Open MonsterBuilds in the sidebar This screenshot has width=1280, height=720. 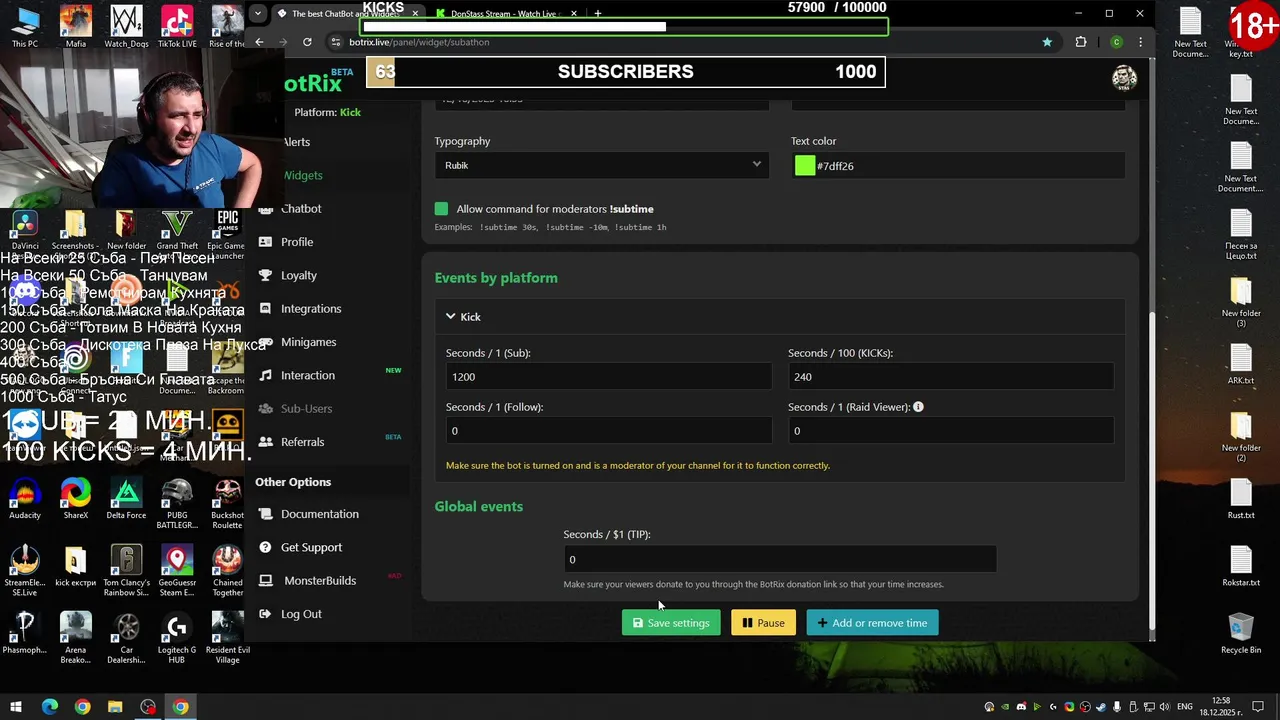pos(319,581)
